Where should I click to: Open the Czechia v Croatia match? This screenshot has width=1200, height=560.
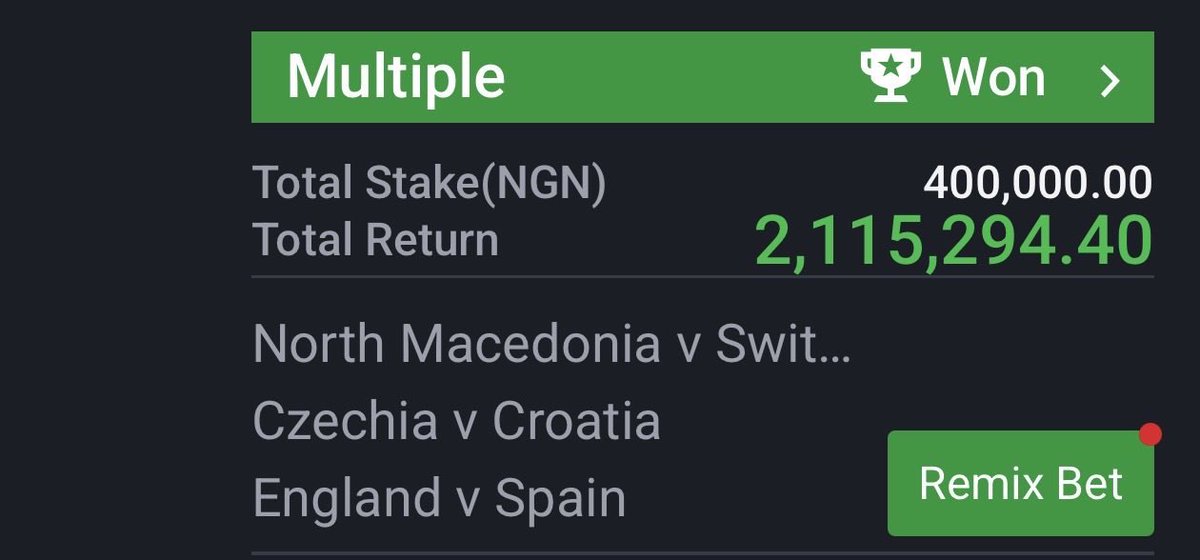click(x=457, y=421)
